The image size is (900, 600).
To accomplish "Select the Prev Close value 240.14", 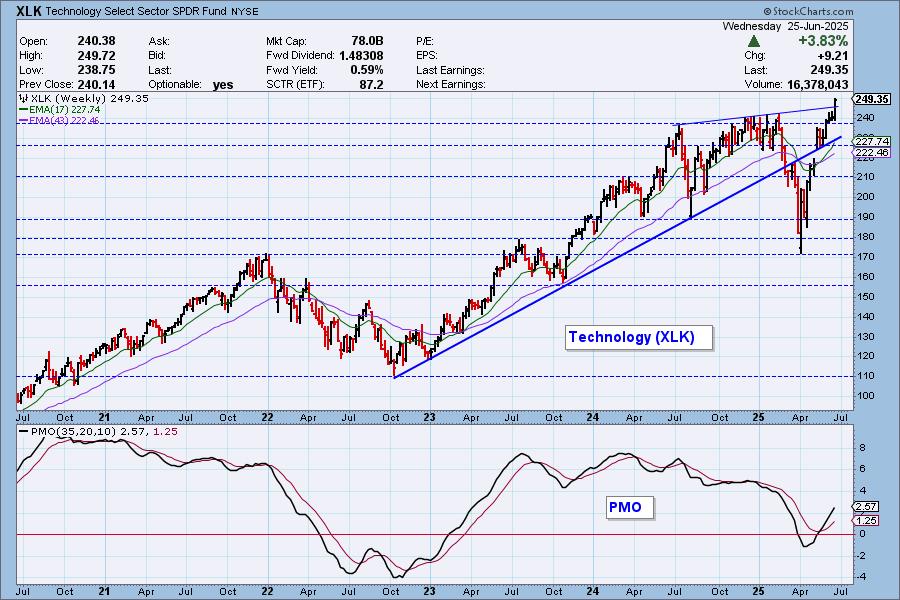I will (96, 84).
